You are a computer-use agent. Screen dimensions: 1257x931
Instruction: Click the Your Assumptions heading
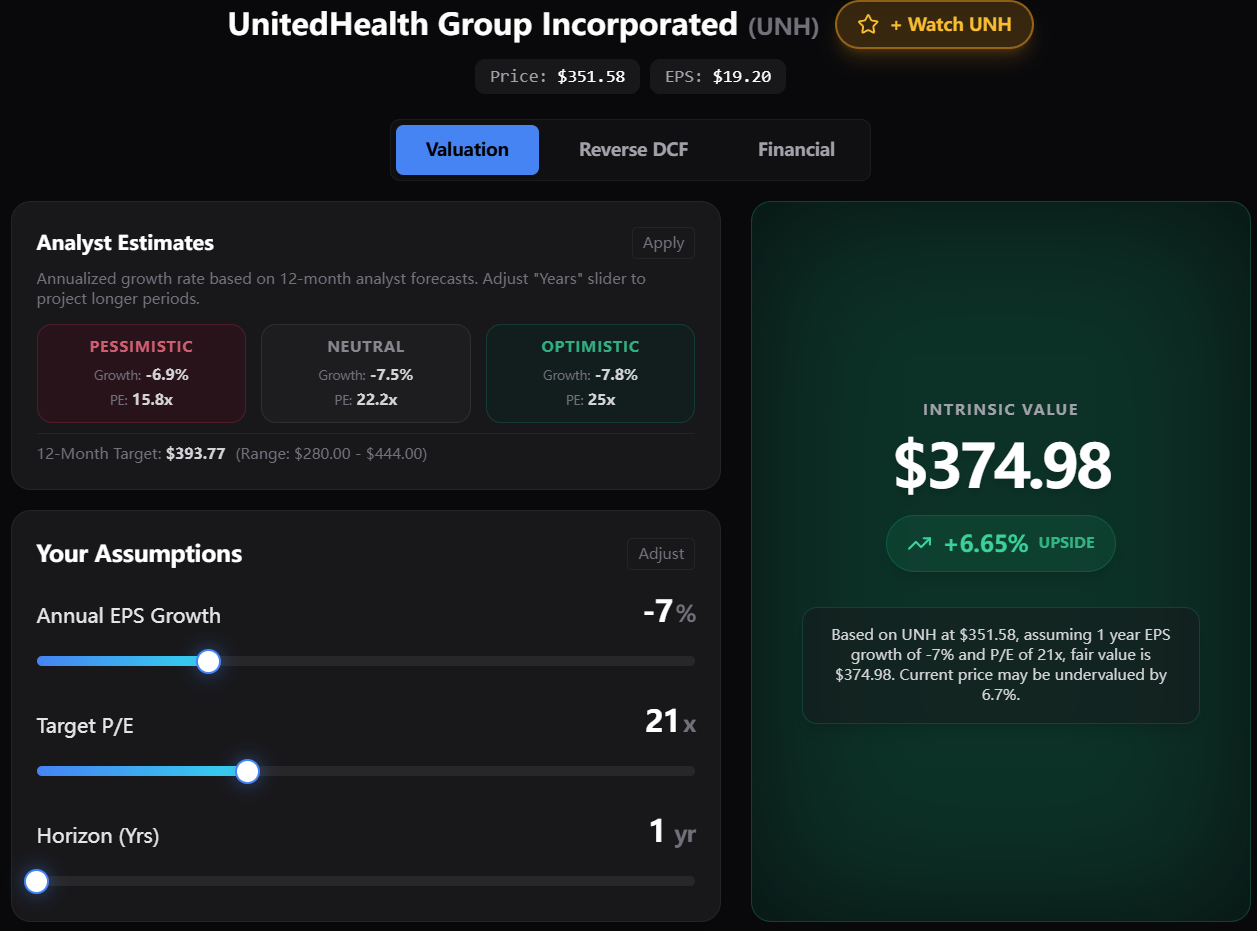[x=139, y=554]
